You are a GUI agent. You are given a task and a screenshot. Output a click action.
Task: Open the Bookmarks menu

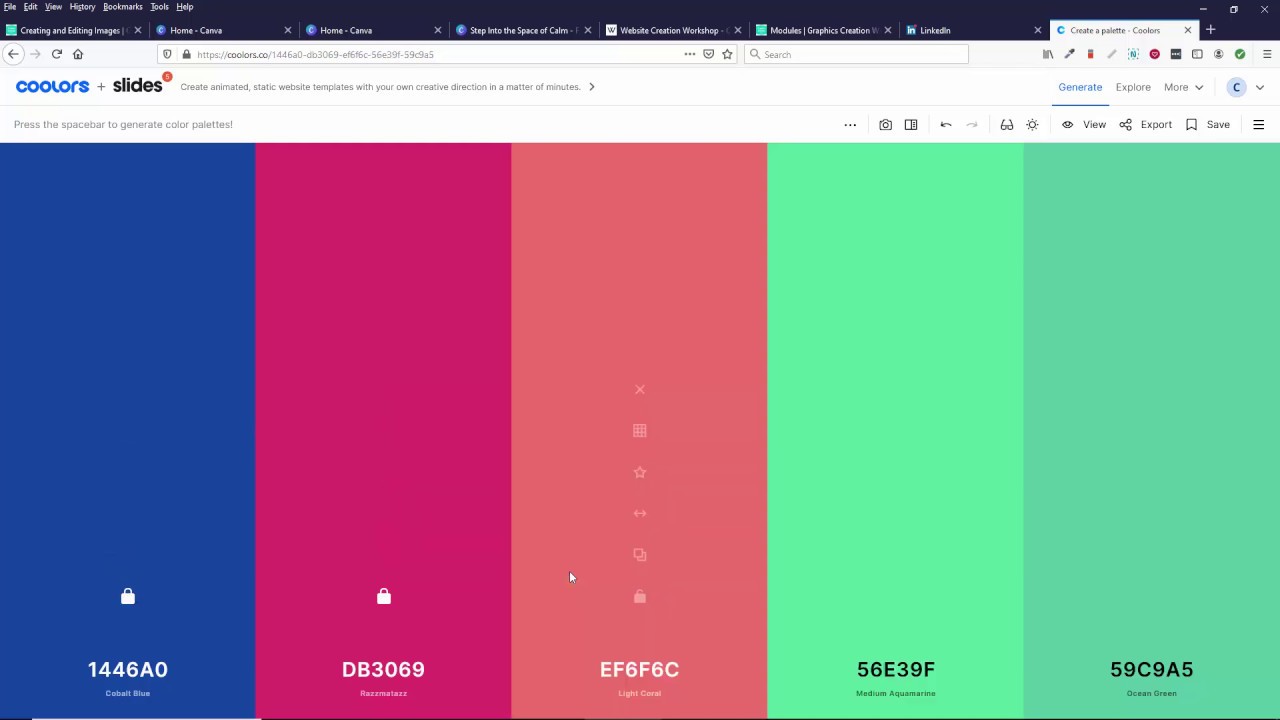tap(123, 7)
